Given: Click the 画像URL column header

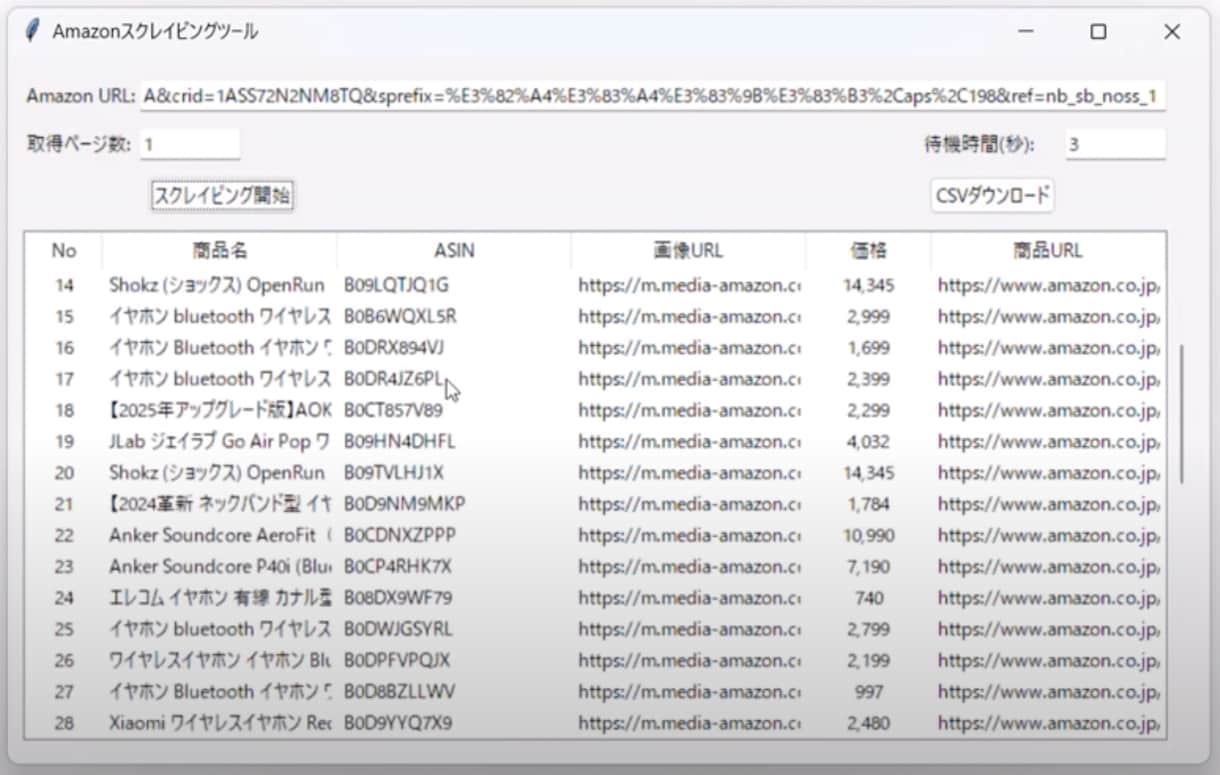Looking at the screenshot, I should click(x=688, y=251).
